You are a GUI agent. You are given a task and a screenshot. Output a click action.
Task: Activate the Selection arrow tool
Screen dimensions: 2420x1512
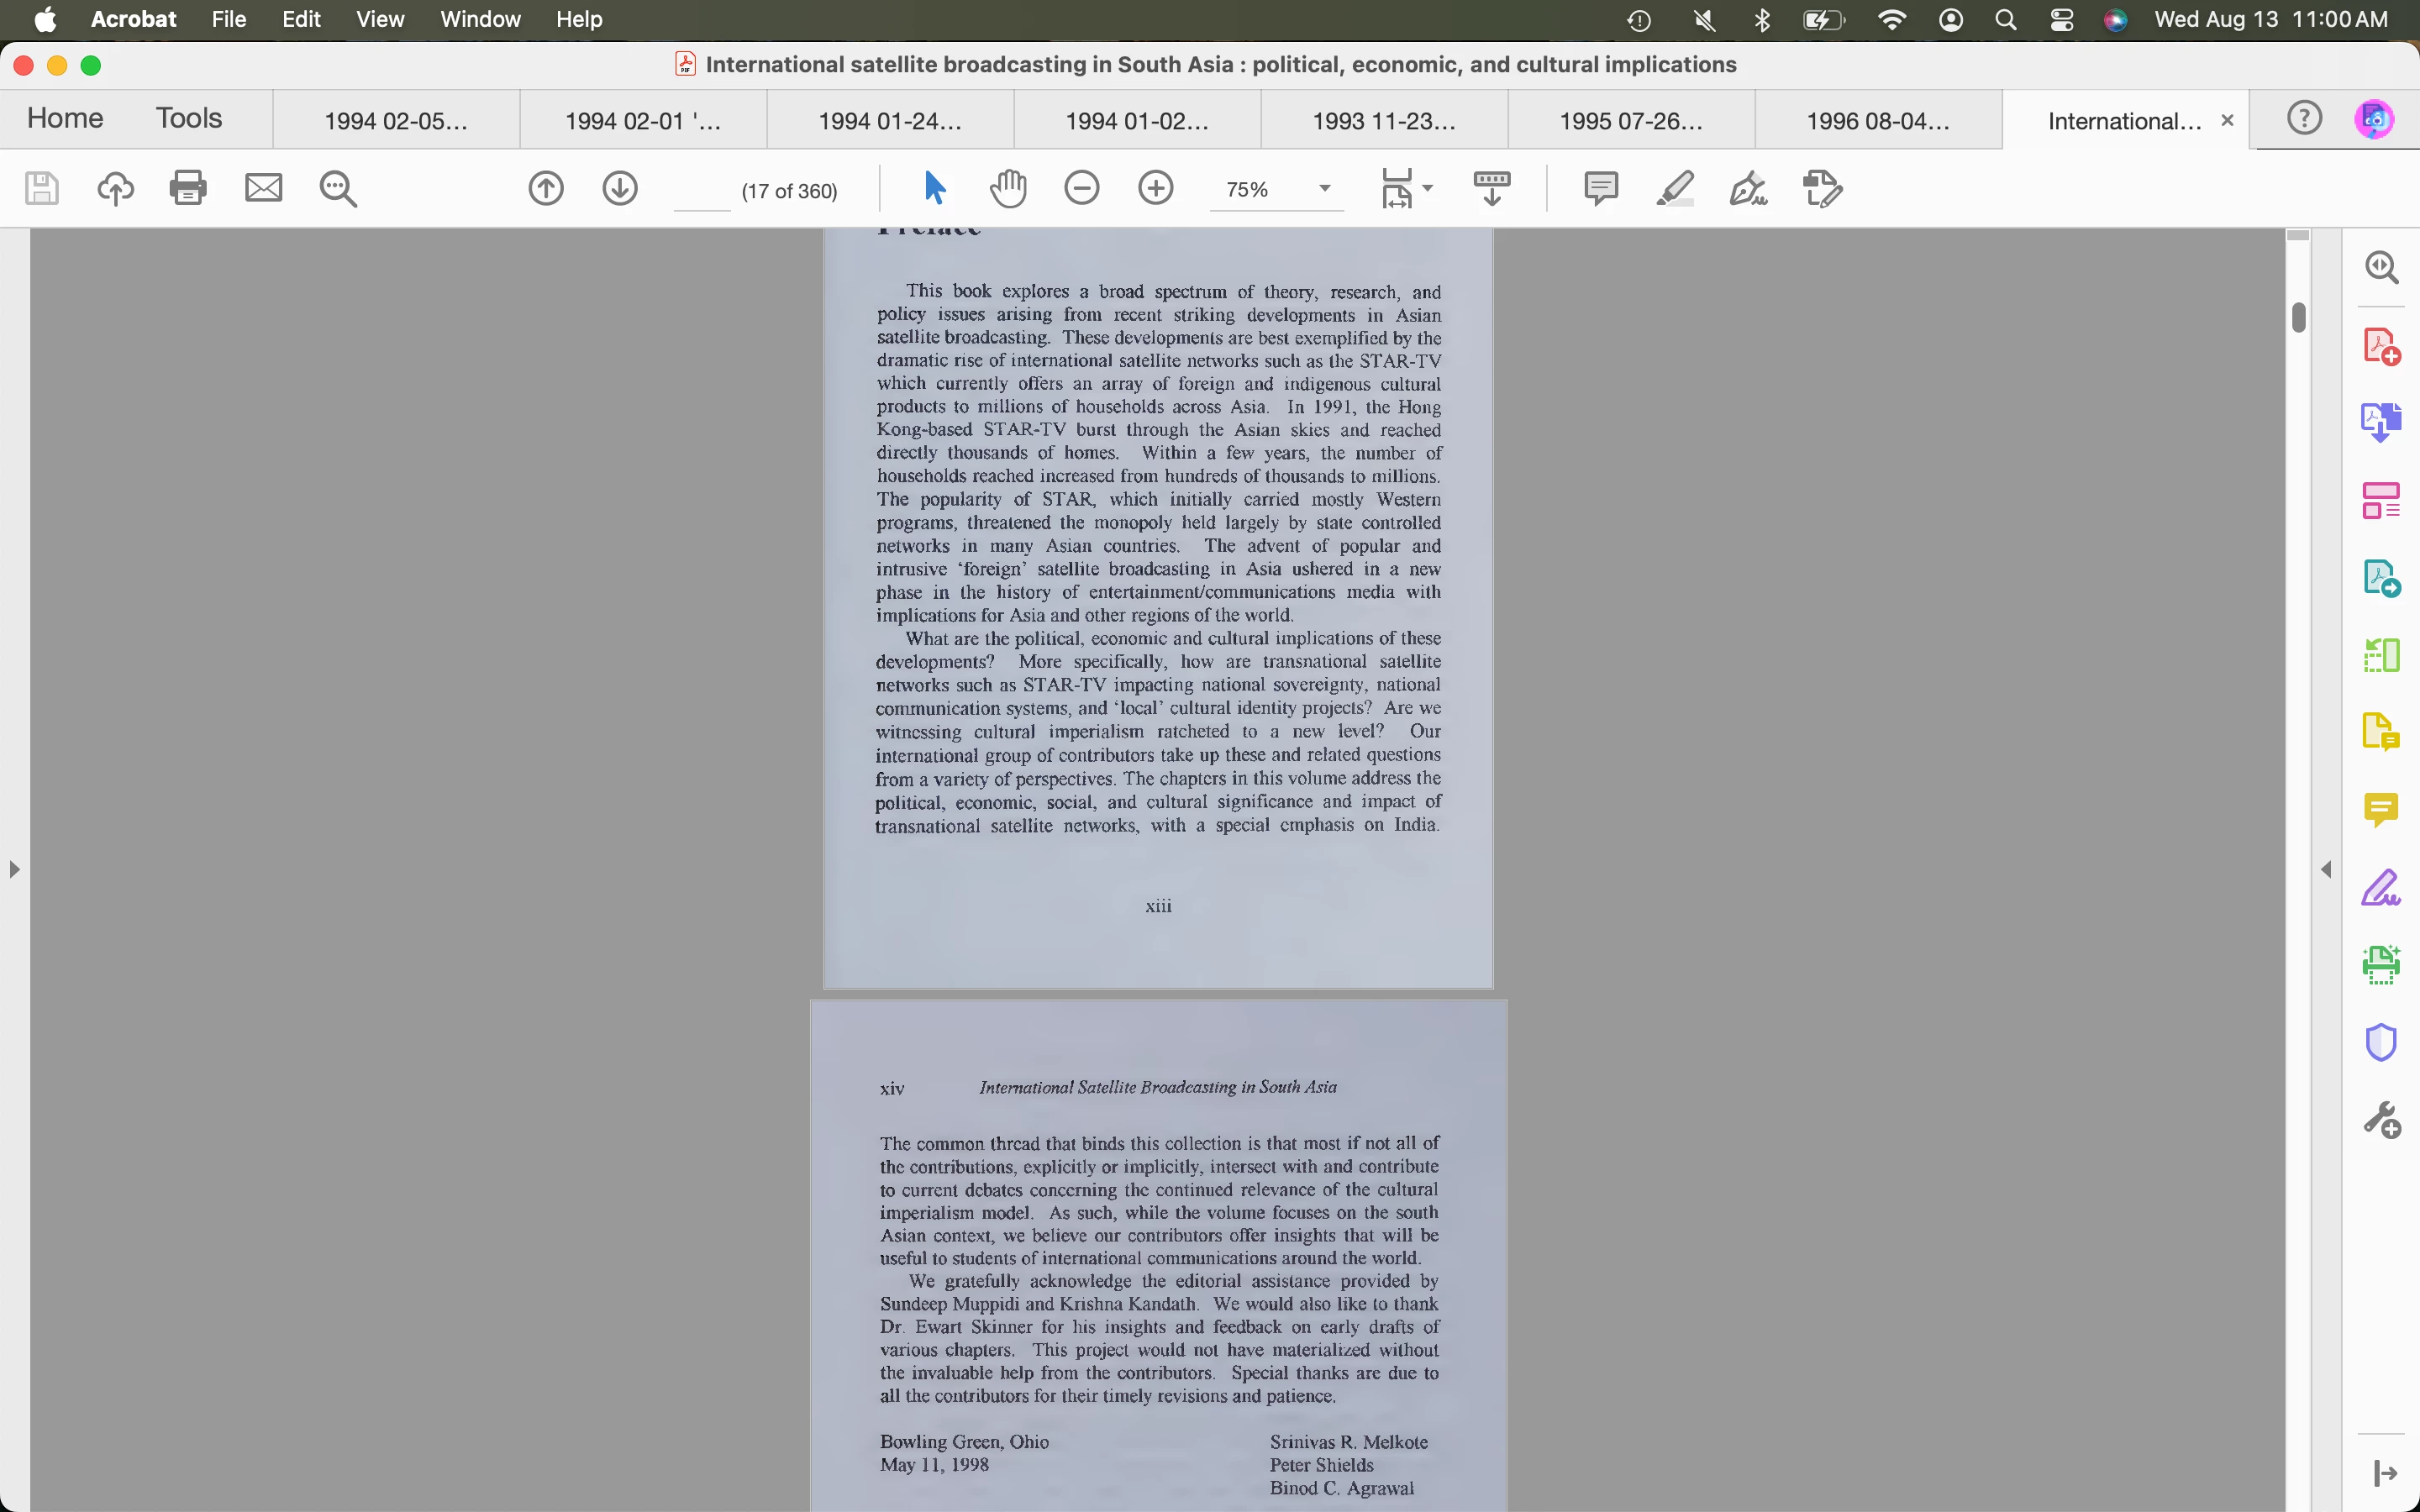[935, 188]
